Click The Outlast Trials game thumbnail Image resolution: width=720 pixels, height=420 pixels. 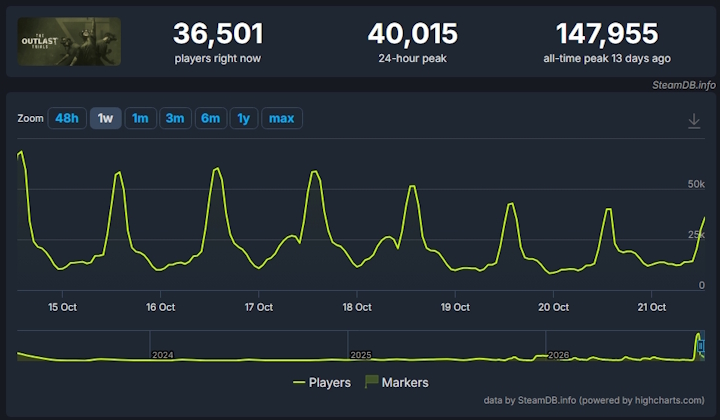[69, 41]
